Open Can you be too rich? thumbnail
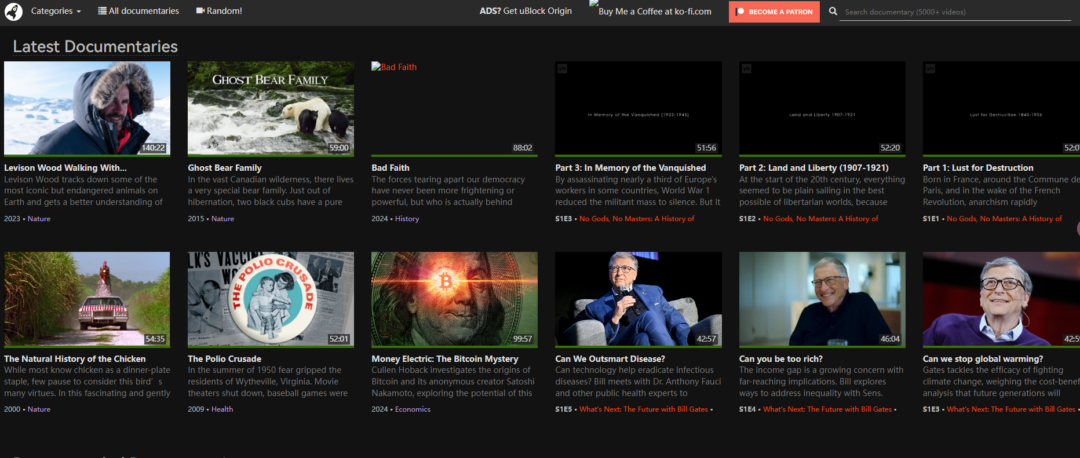The height and width of the screenshot is (458, 1080). (x=822, y=298)
